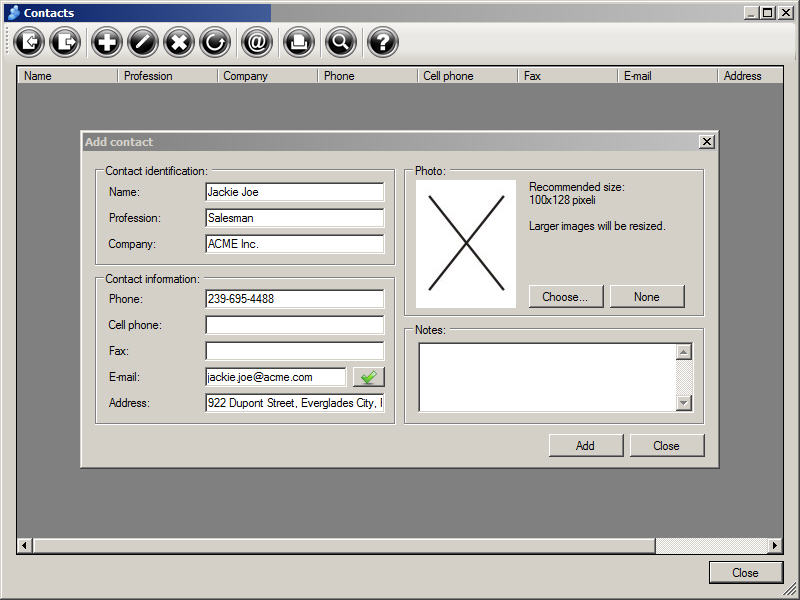800x600 pixels.
Task: Click the refresh list toolbar icon
Action: (x=215, y=42)
